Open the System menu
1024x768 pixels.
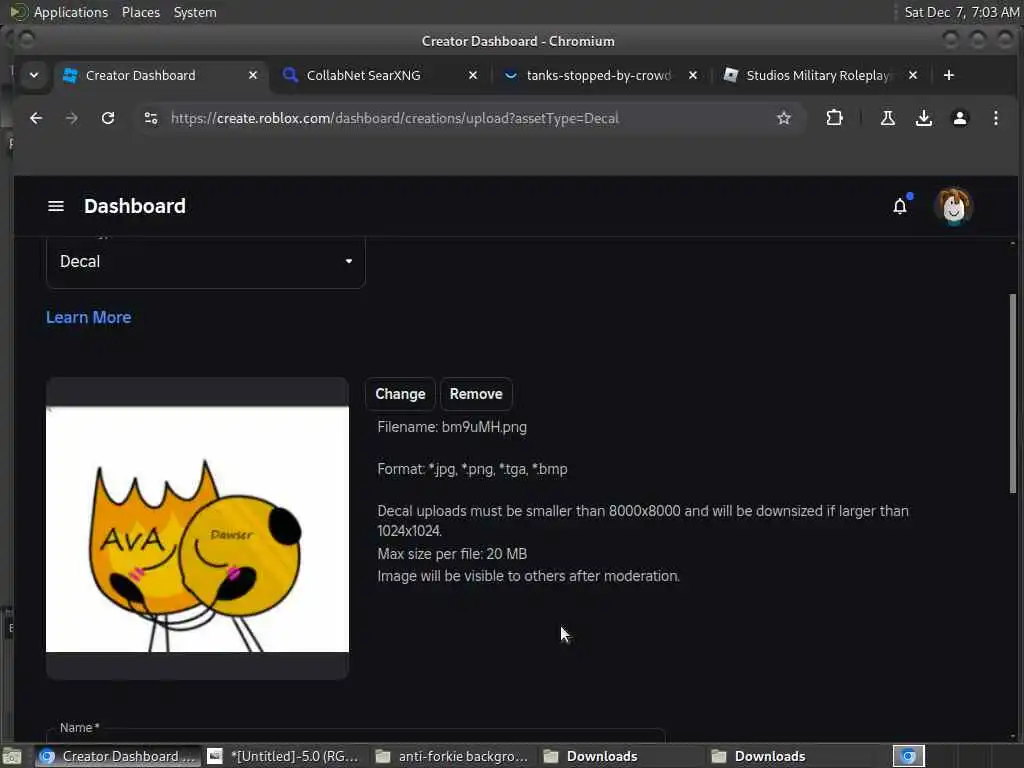195,12
